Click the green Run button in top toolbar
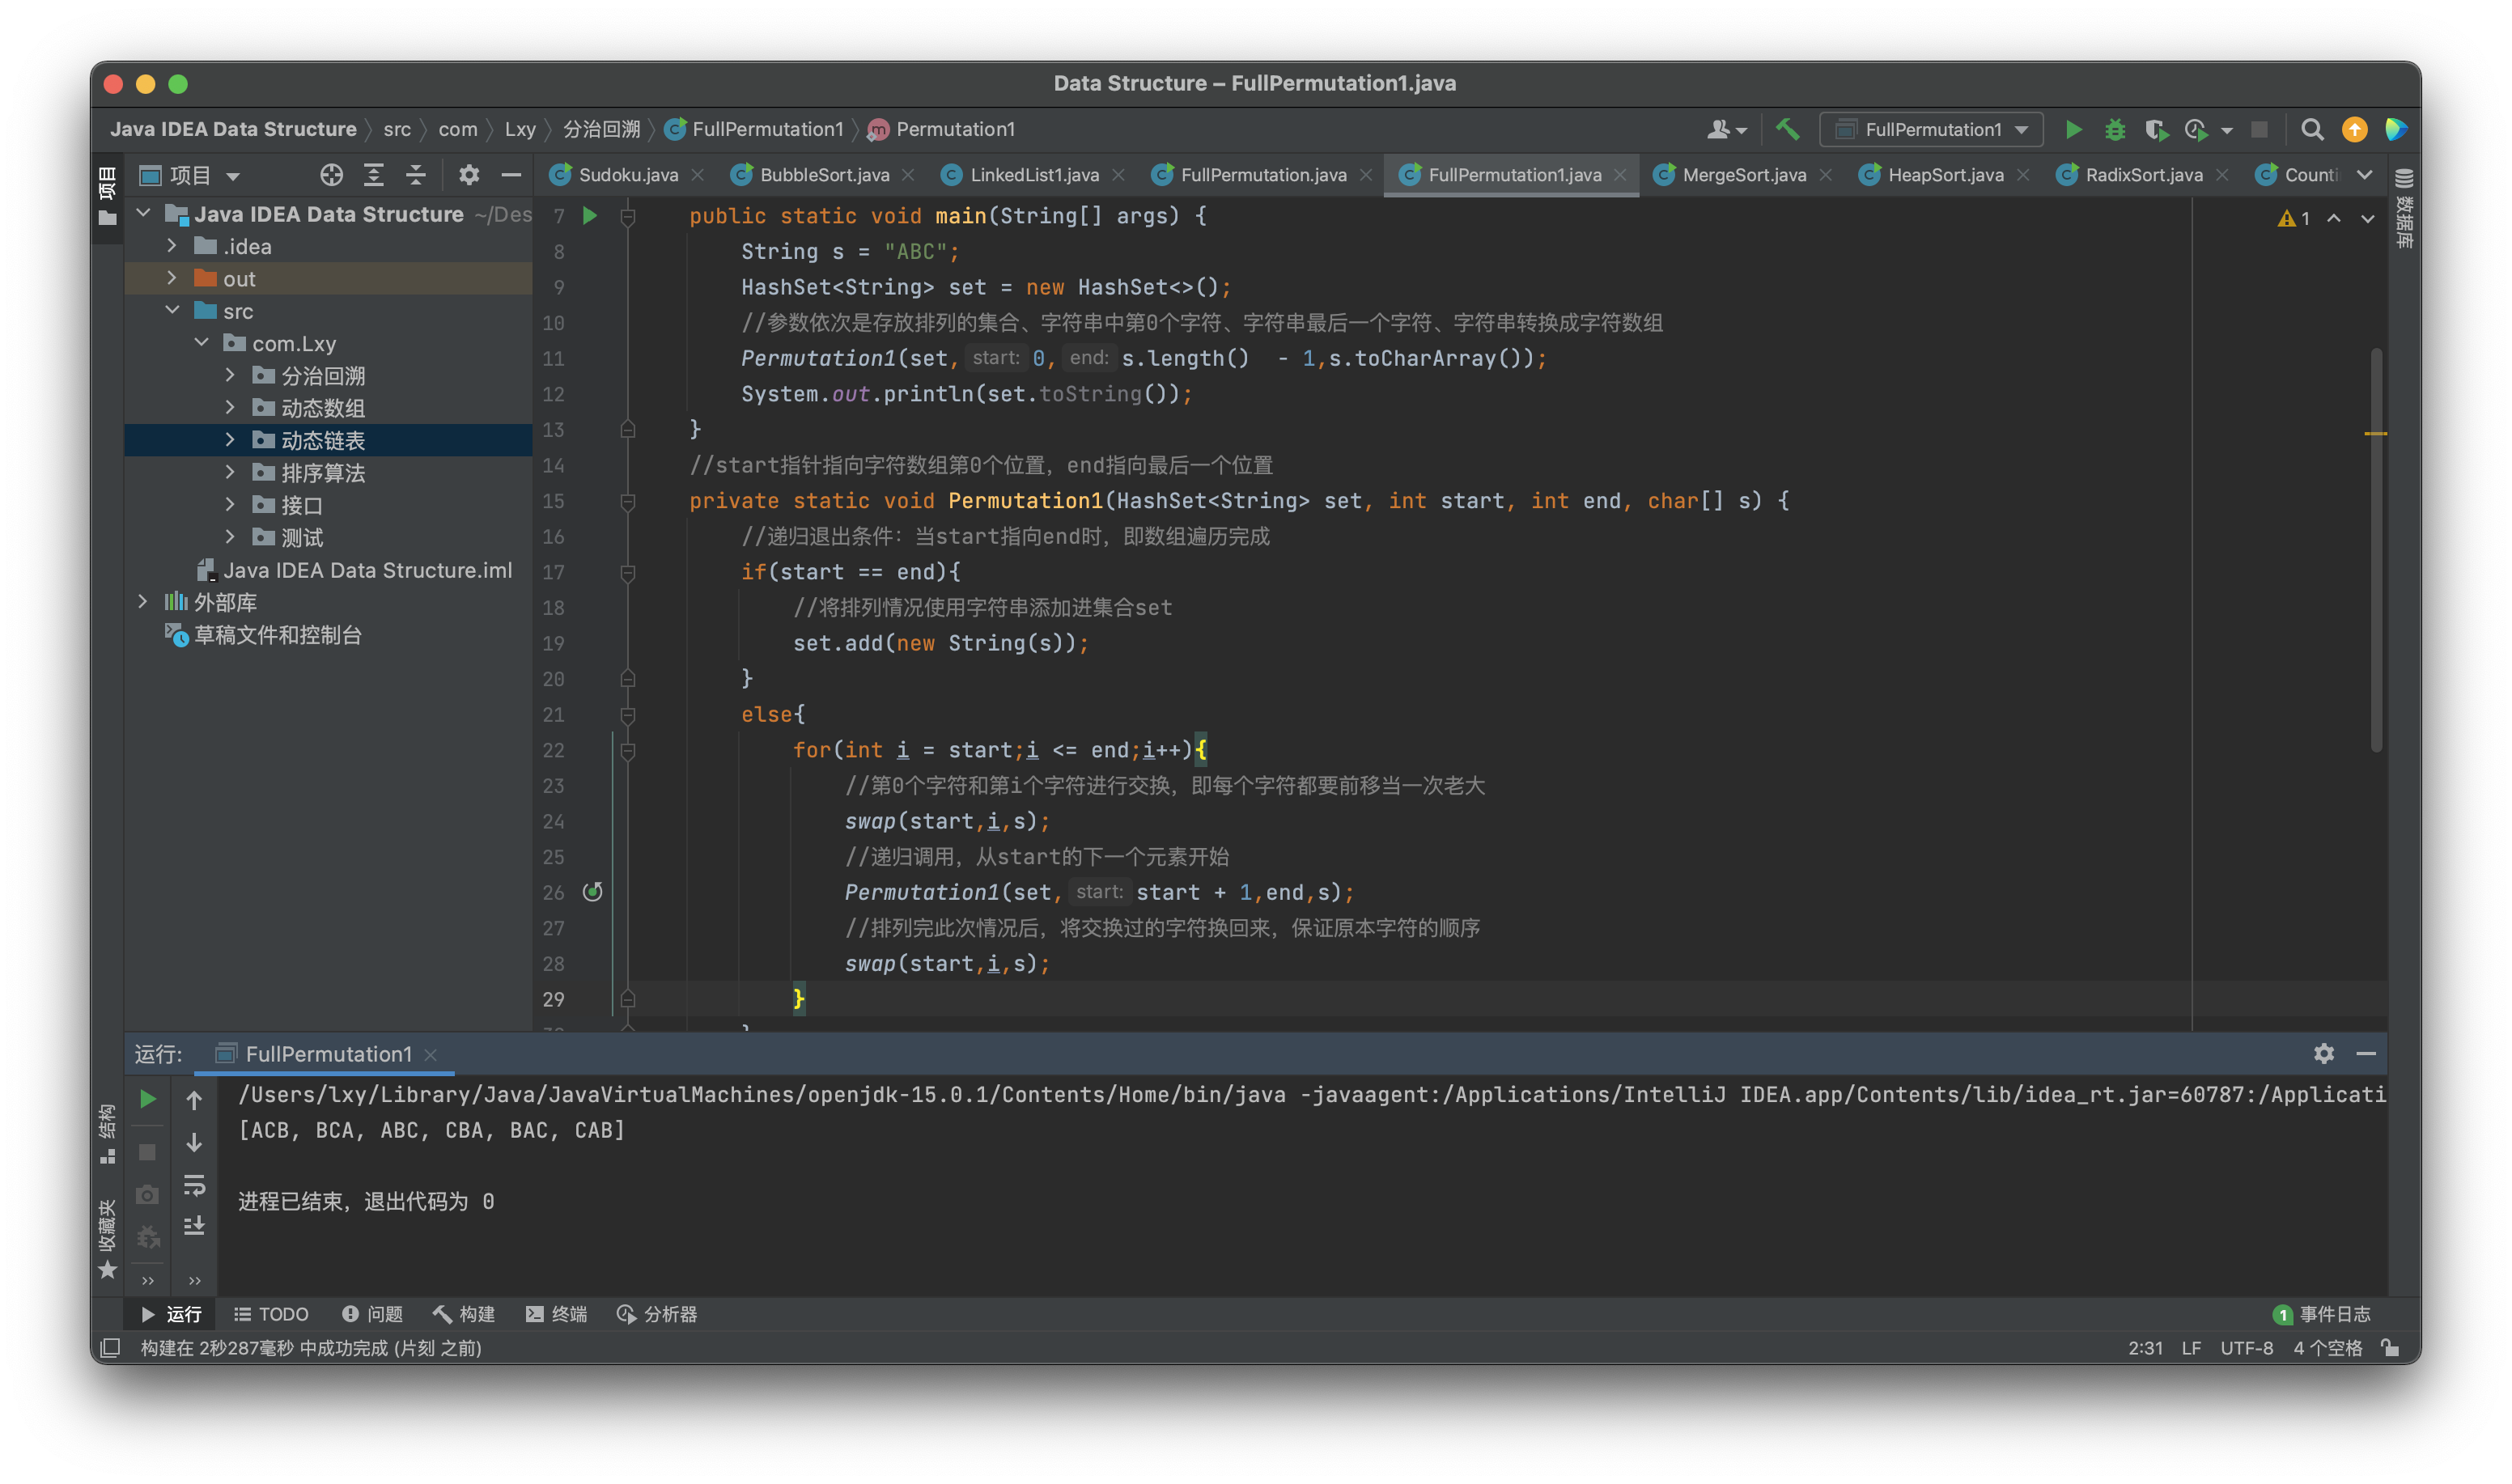 [2073, 129]
